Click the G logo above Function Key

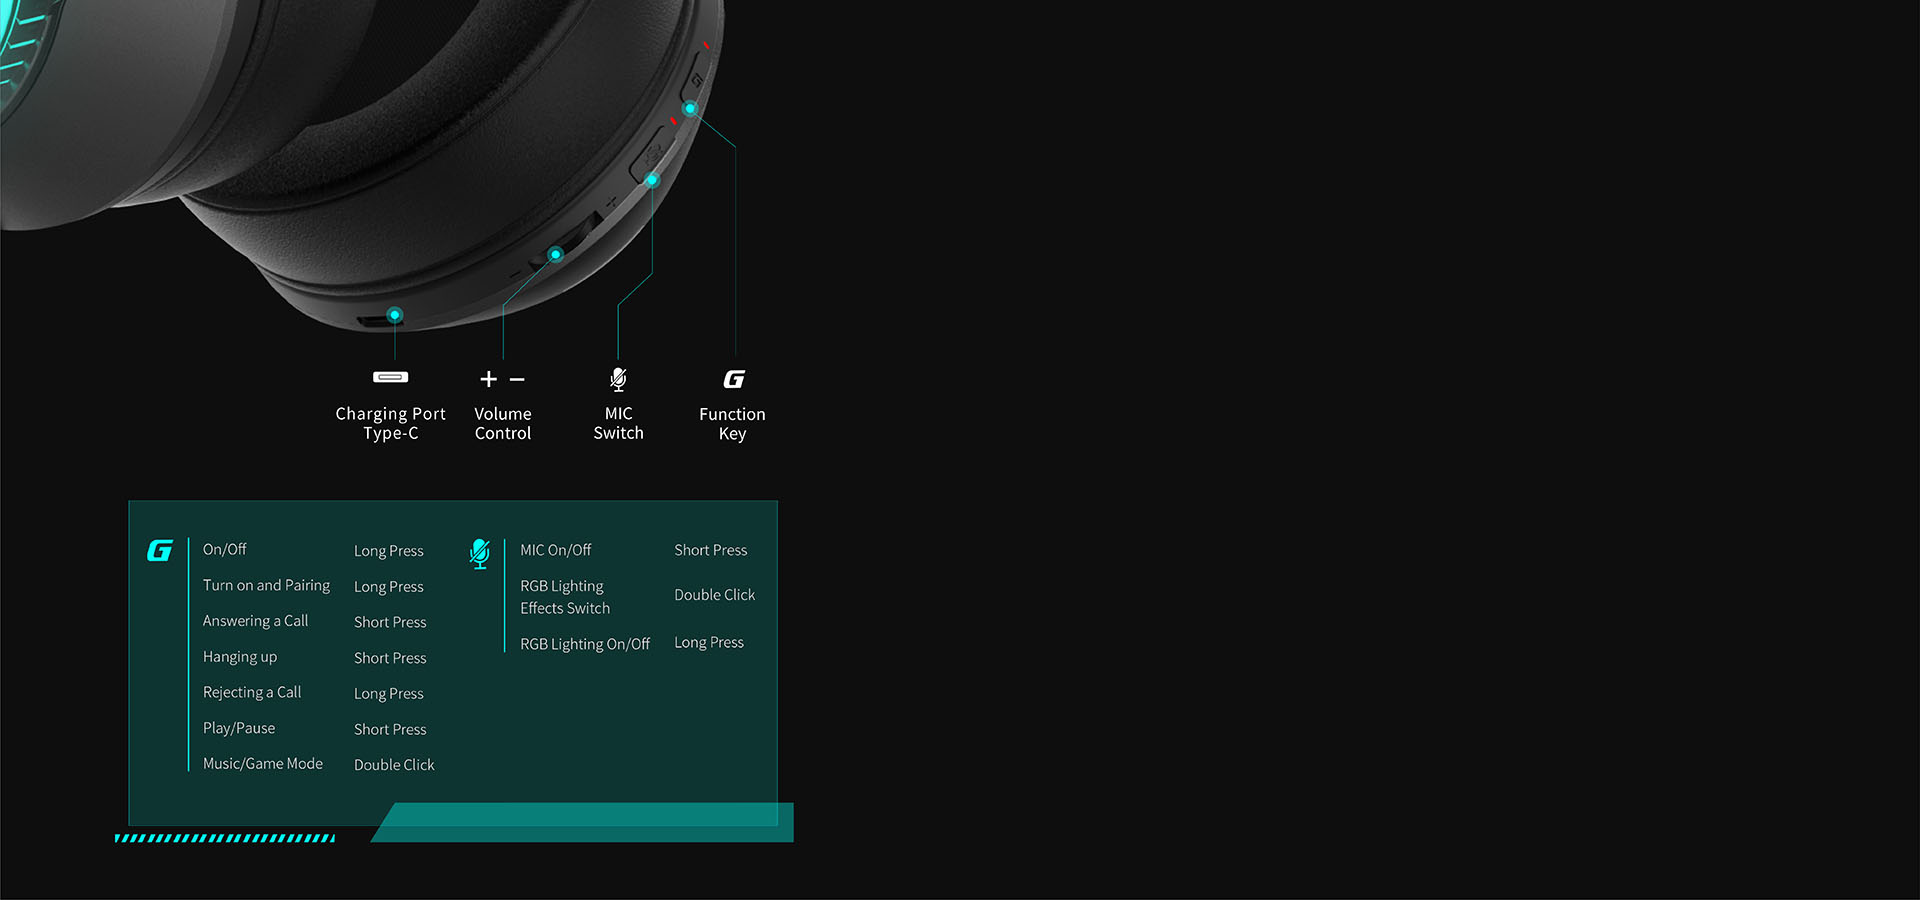[734, 379]
